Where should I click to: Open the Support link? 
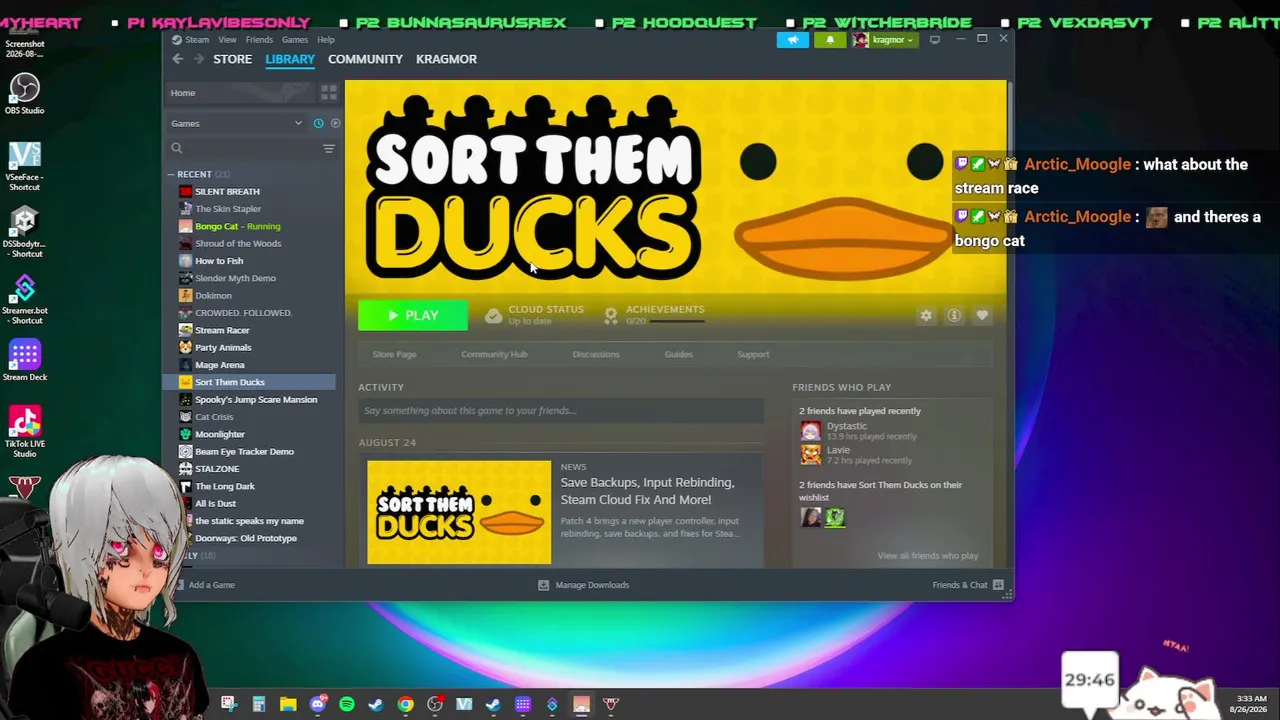pyautogui.click(x=753, y=354)
